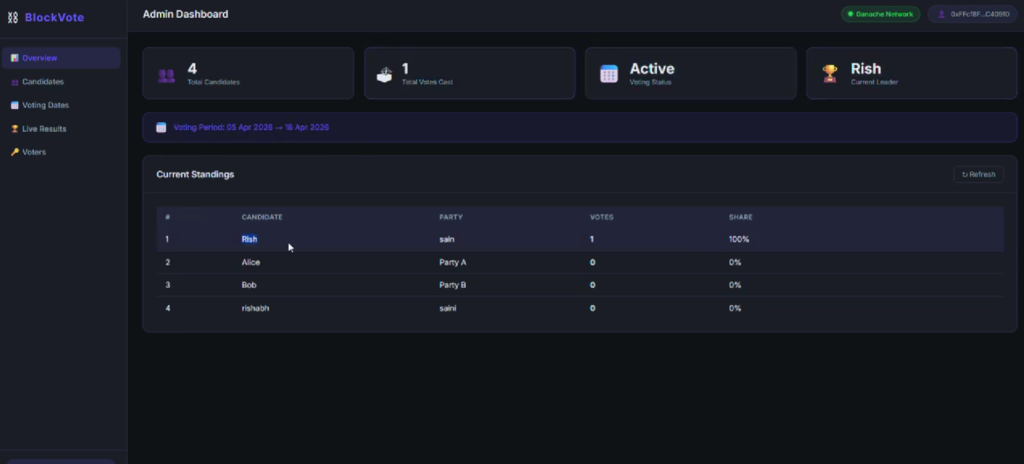Screen dimensions: 1024x464
Task: Click the BlockVote brand title
Action: [54, 18]
